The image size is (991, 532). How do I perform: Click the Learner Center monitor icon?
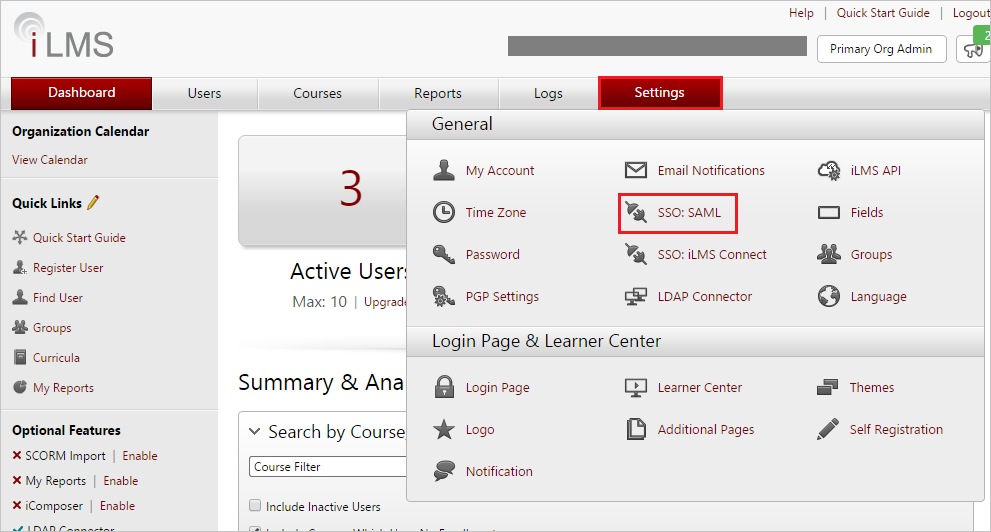(636, 387)
